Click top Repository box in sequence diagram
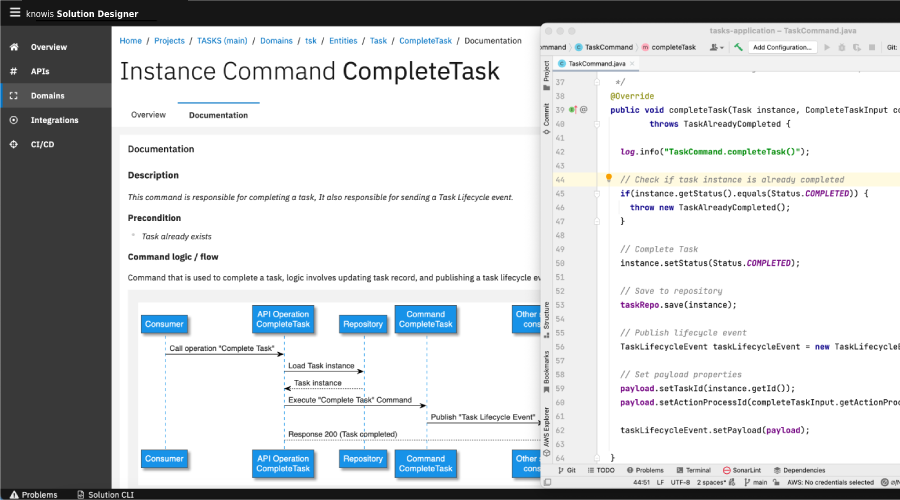 [x=363, y=324]
